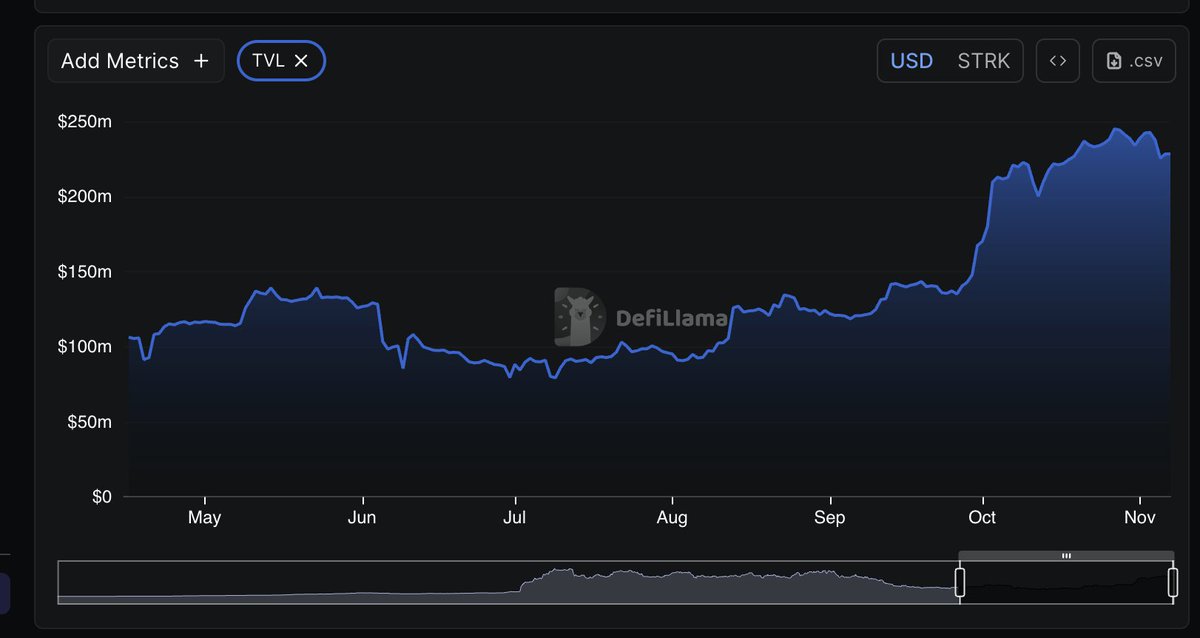Viewport: 1200px width, 638px height.
Task: Click the $200m y-axis label
Action: (85, 197)
